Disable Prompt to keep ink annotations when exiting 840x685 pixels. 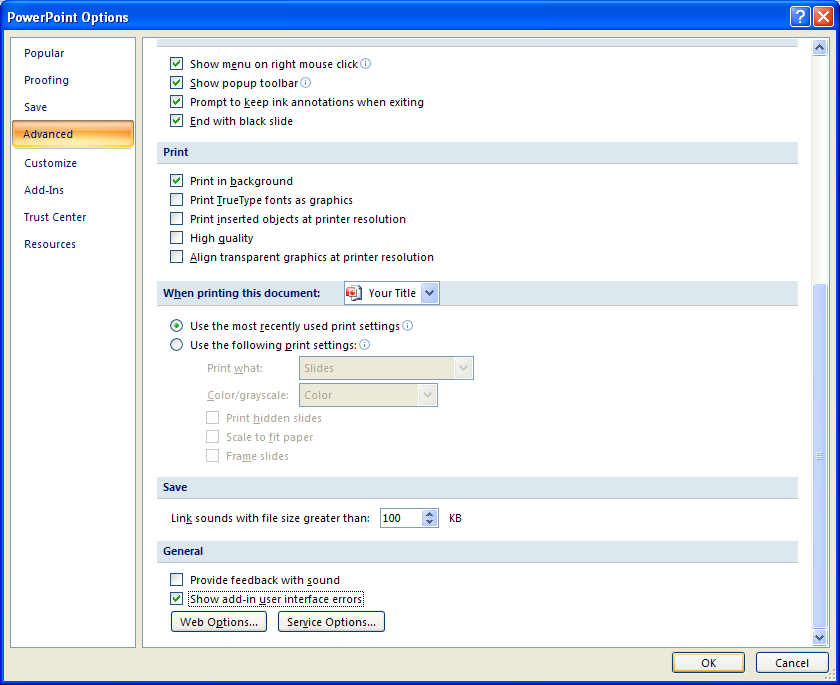point(176,102)
